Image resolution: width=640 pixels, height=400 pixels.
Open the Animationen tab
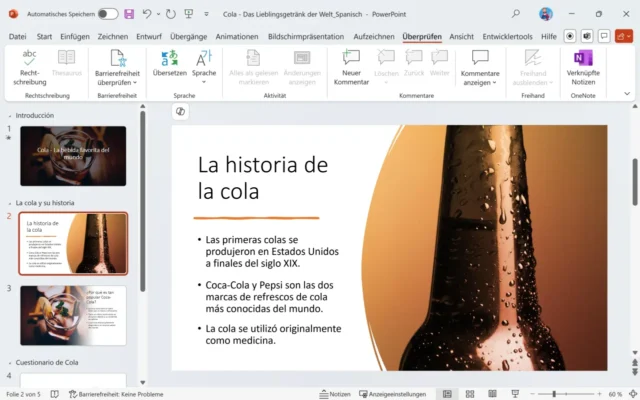tap(236, 36)
